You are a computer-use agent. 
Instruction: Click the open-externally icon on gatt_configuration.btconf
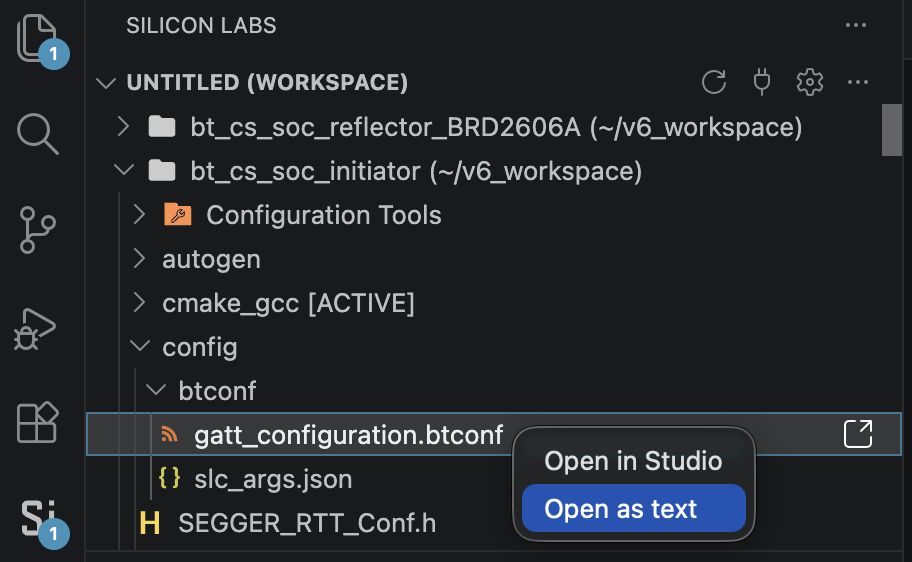[x=858, y=434]
